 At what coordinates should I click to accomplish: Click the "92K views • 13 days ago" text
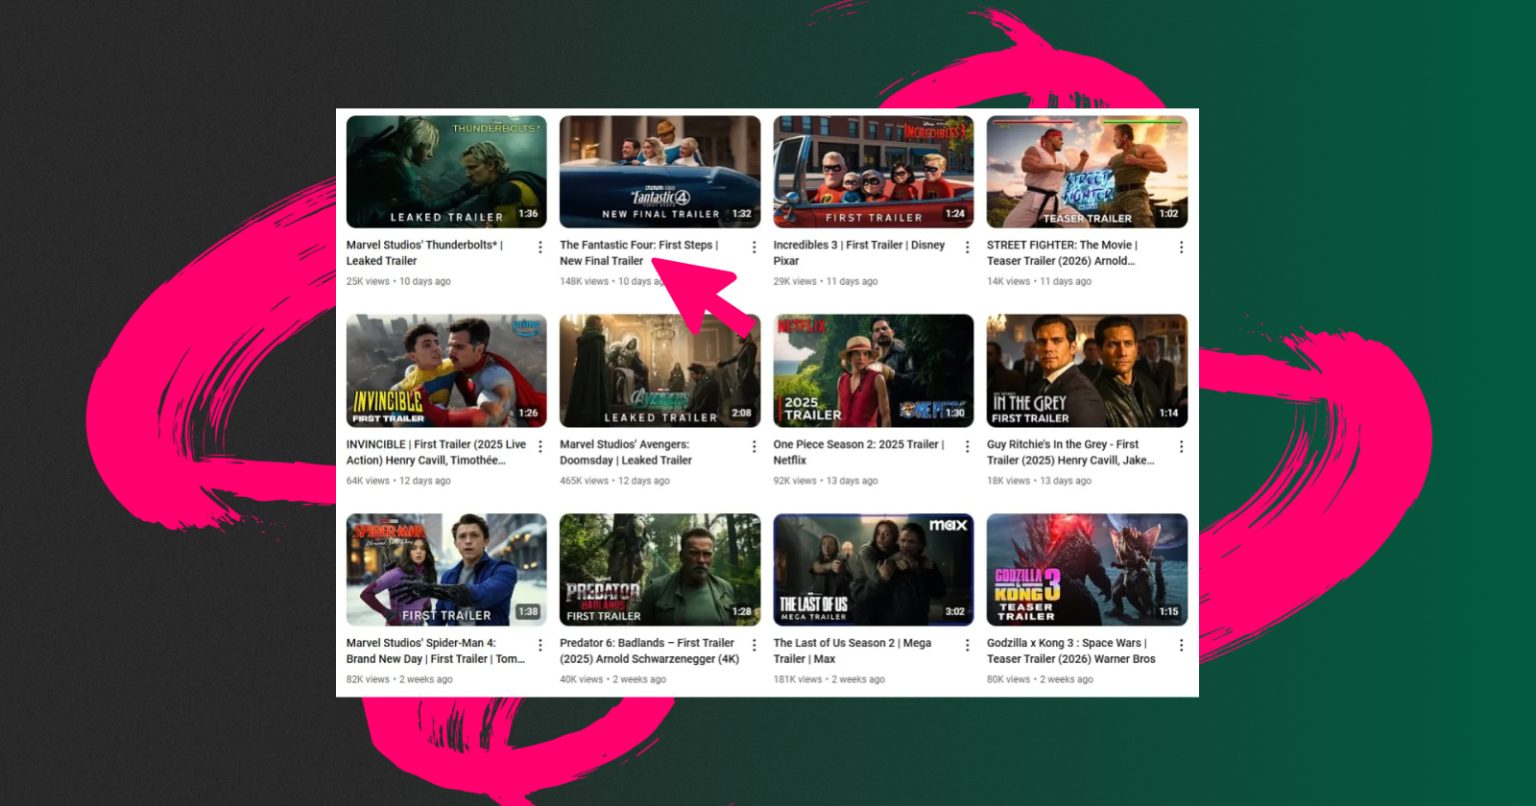click(825, 481)
